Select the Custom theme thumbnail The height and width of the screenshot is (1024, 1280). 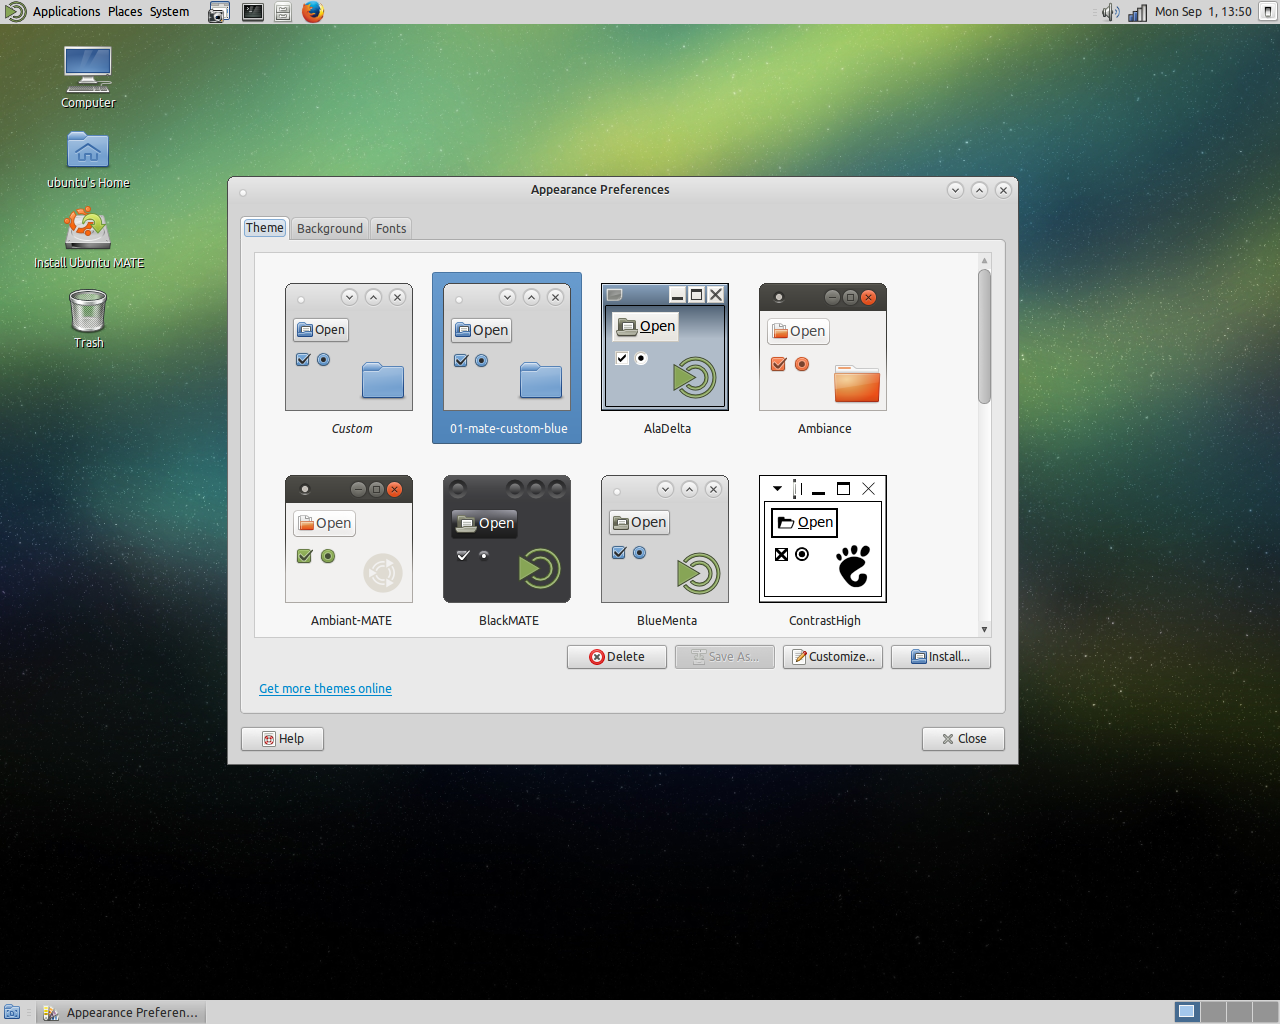coord(349,358)
